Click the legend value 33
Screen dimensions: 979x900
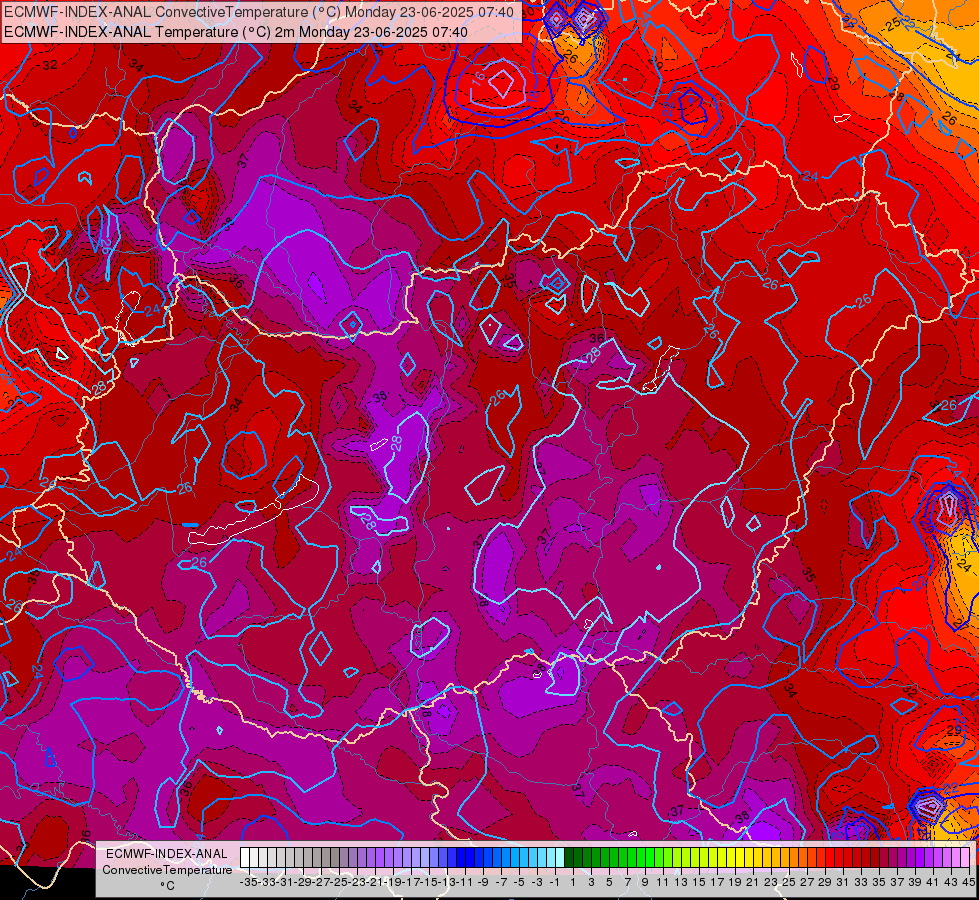[x=862, y=882]
